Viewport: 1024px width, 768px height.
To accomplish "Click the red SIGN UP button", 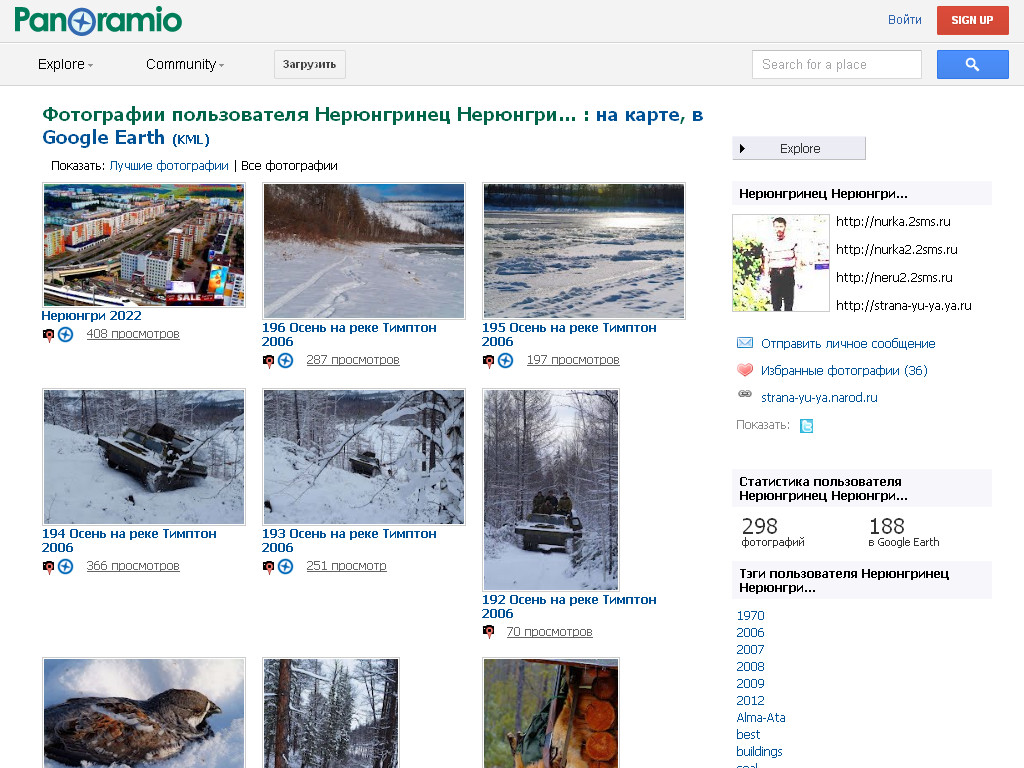I will click(x=972, y=20).
